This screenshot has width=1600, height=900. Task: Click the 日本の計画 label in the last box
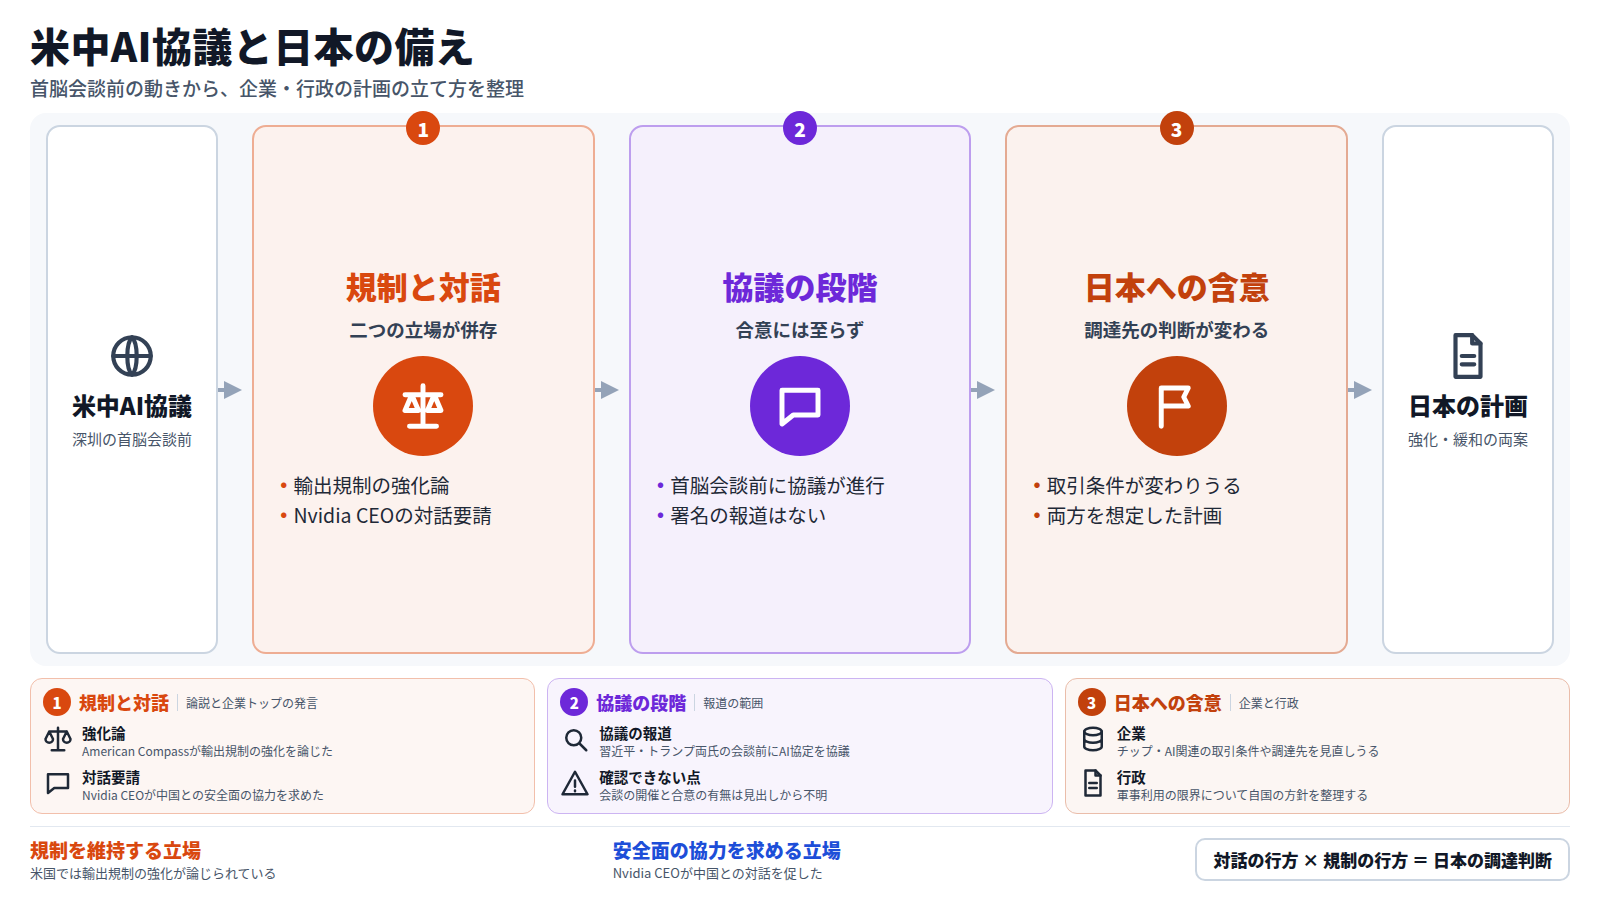tap(1468, 407)
